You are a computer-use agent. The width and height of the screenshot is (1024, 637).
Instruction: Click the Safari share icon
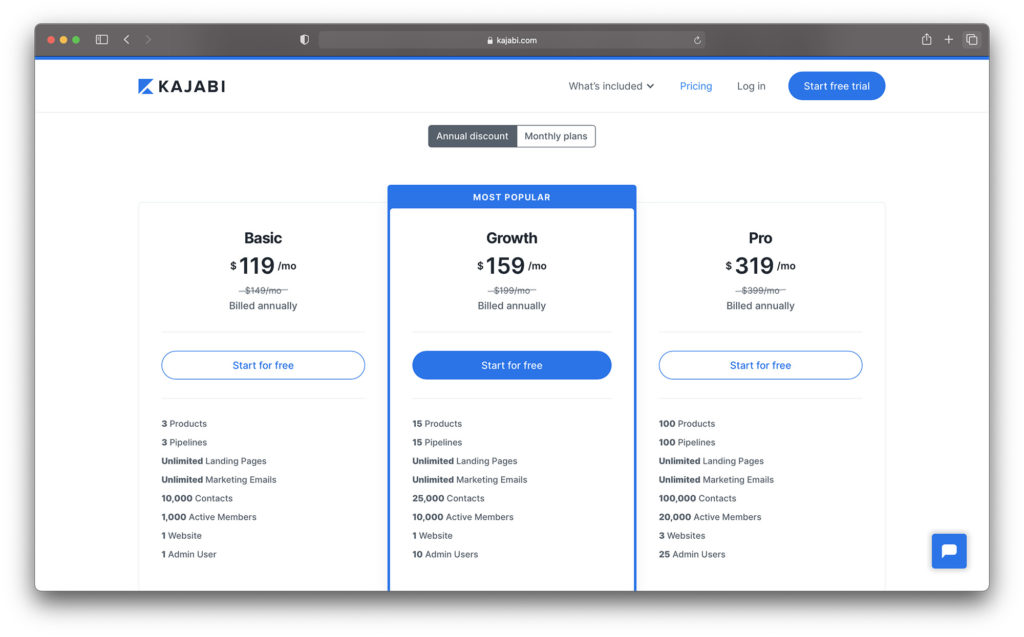coord(926,40)
